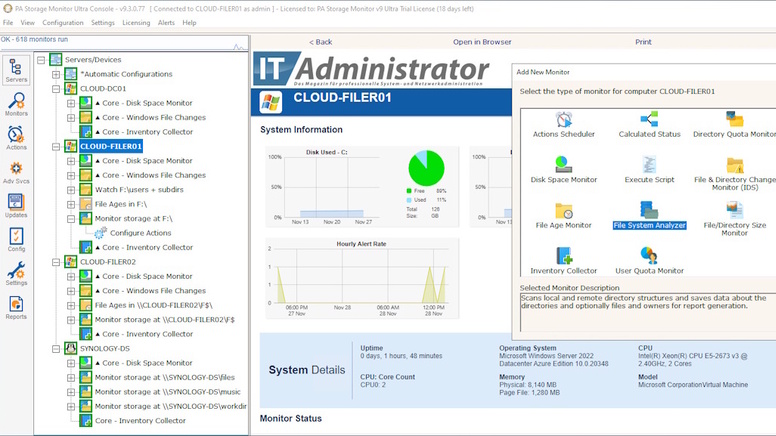
Task: Collapse the SYNOLOGY-DS server node
Action: pyautogui.click(x=57, y=348)
